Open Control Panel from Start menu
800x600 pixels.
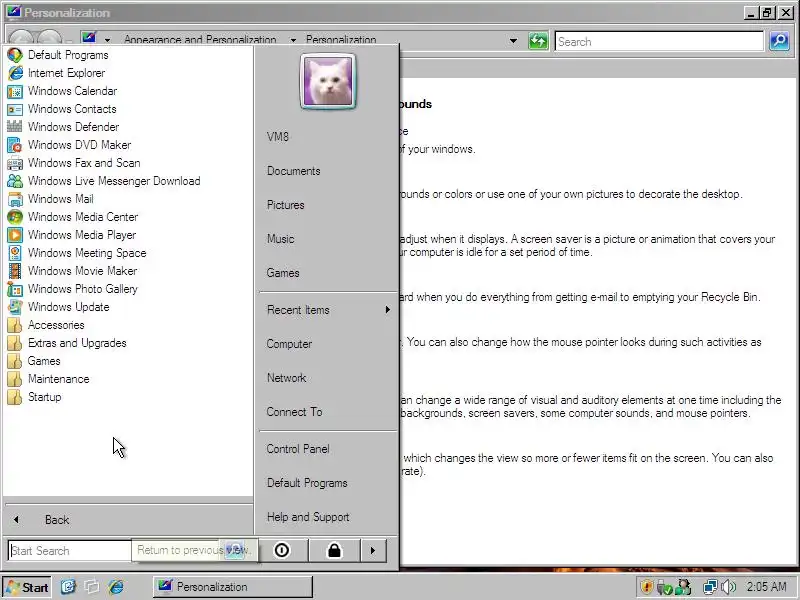(297, 449)
